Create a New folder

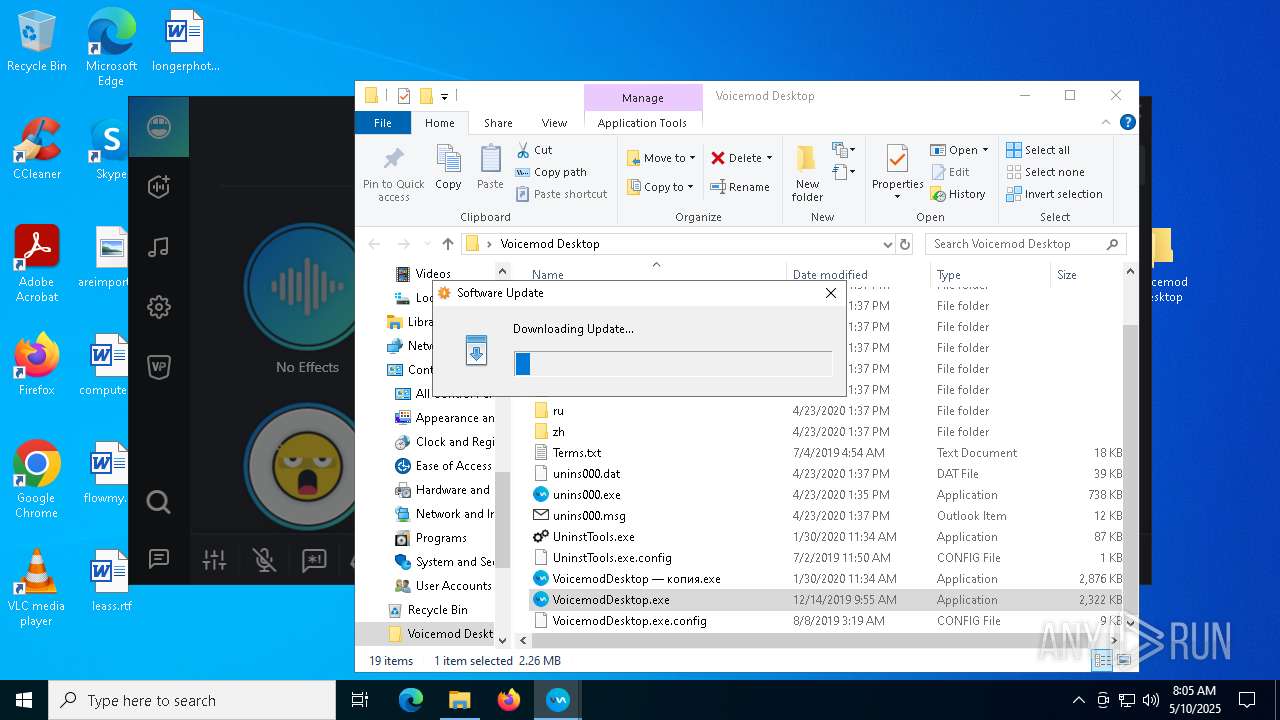click(807, 174)
